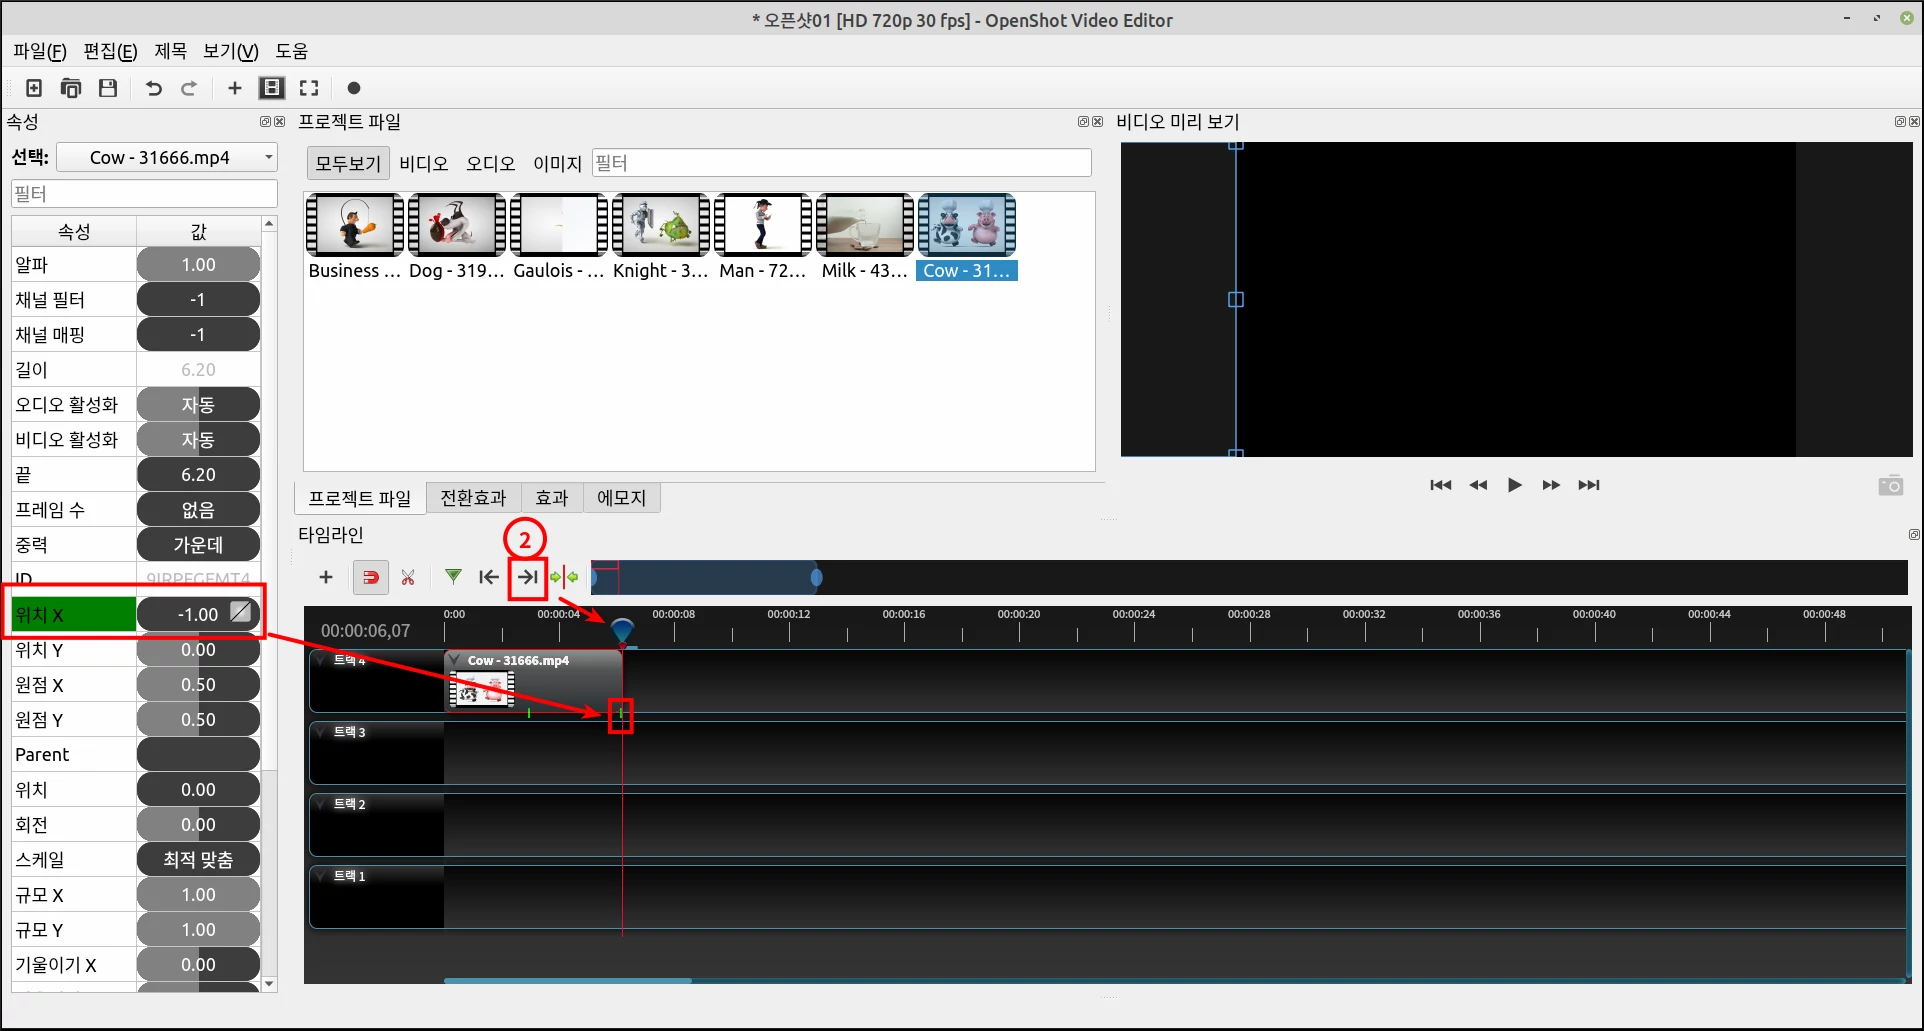Jump to previous marker
1924x1031 pixels.
pos(489,577)
